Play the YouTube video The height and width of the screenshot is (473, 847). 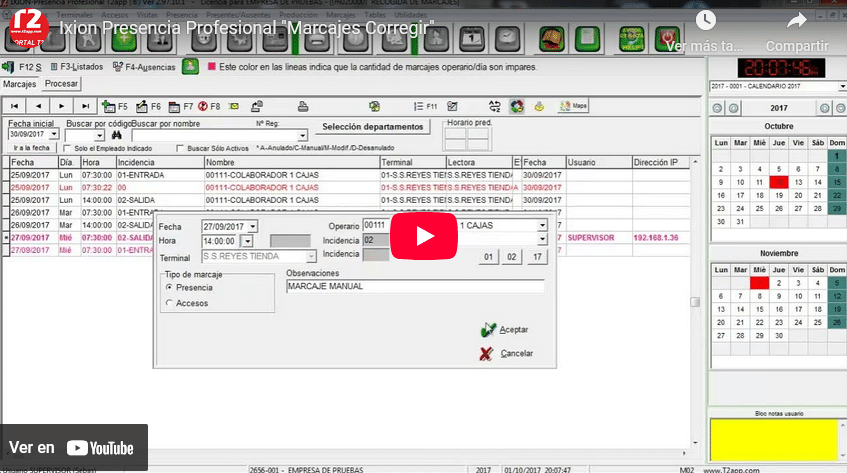[x=424, y=236]
